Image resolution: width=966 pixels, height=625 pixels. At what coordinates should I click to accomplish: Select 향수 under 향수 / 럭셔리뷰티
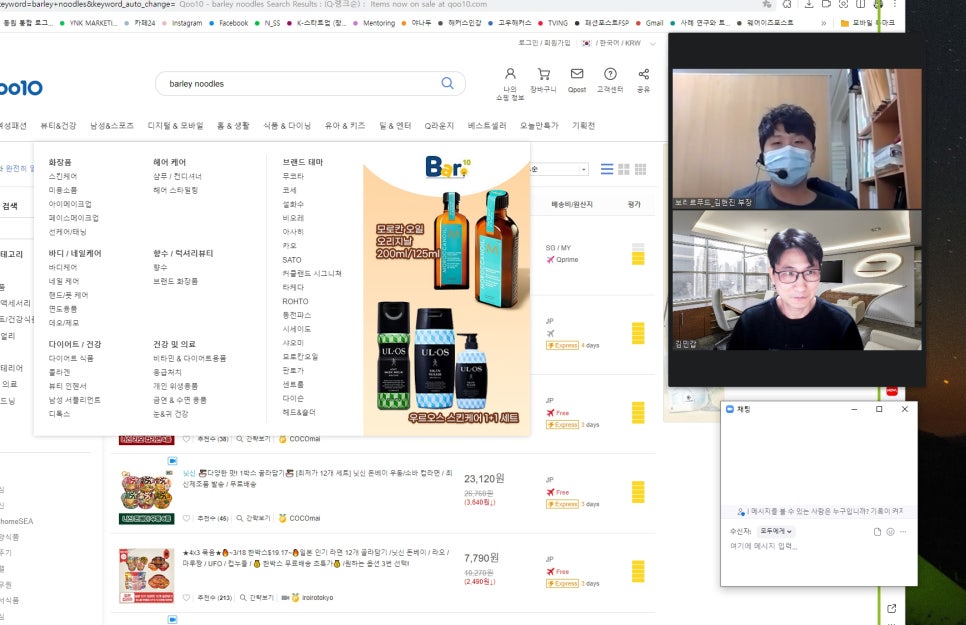(x=160, y=268)
